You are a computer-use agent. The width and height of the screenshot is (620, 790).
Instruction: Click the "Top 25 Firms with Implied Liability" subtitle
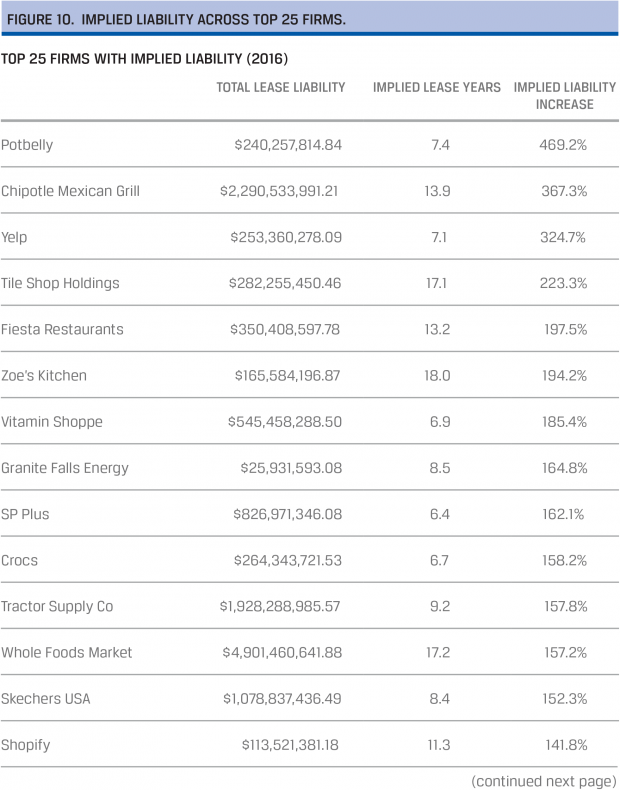(x=145, y=59)
